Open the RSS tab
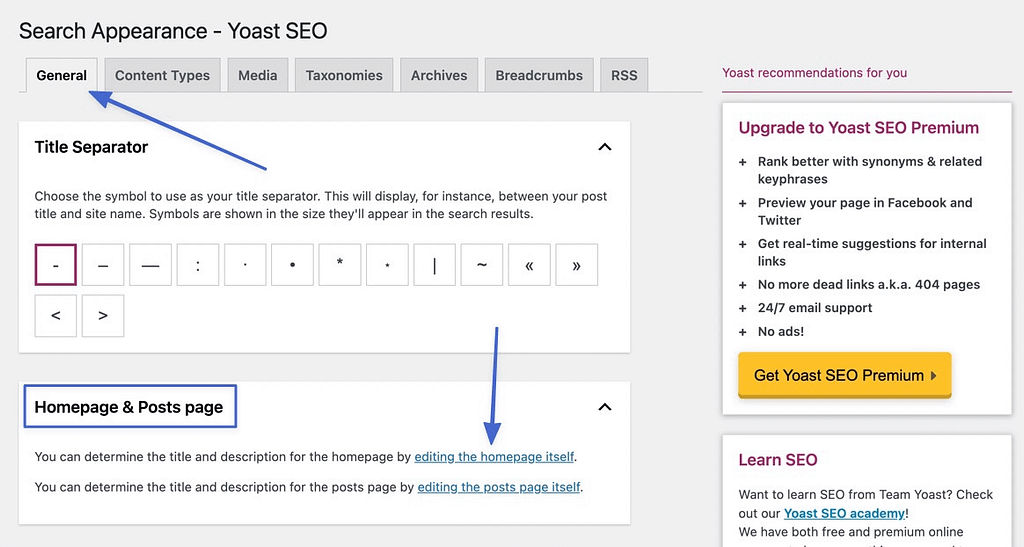The image size is (1024, 547). (624, 75)
